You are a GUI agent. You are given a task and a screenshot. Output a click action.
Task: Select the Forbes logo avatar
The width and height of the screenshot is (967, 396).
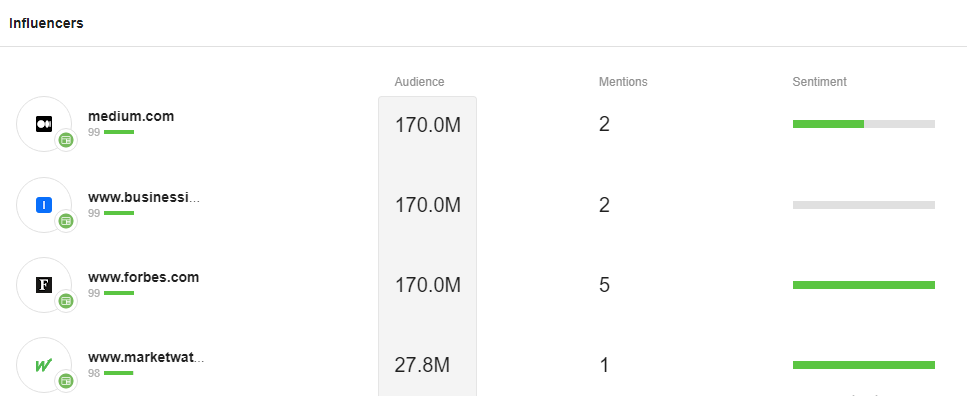point(44,285)
